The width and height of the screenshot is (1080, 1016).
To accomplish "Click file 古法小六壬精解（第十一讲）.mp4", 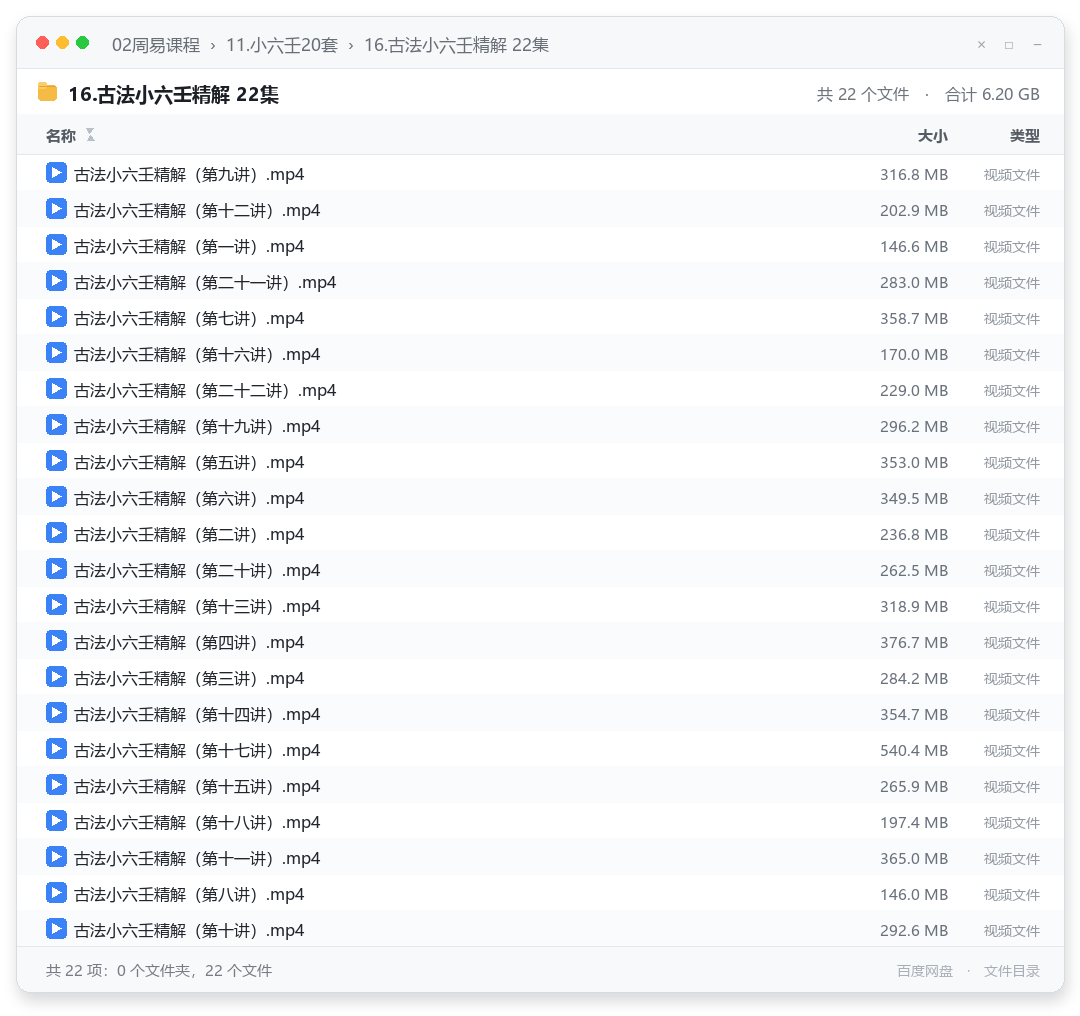I will pos(540,858).
